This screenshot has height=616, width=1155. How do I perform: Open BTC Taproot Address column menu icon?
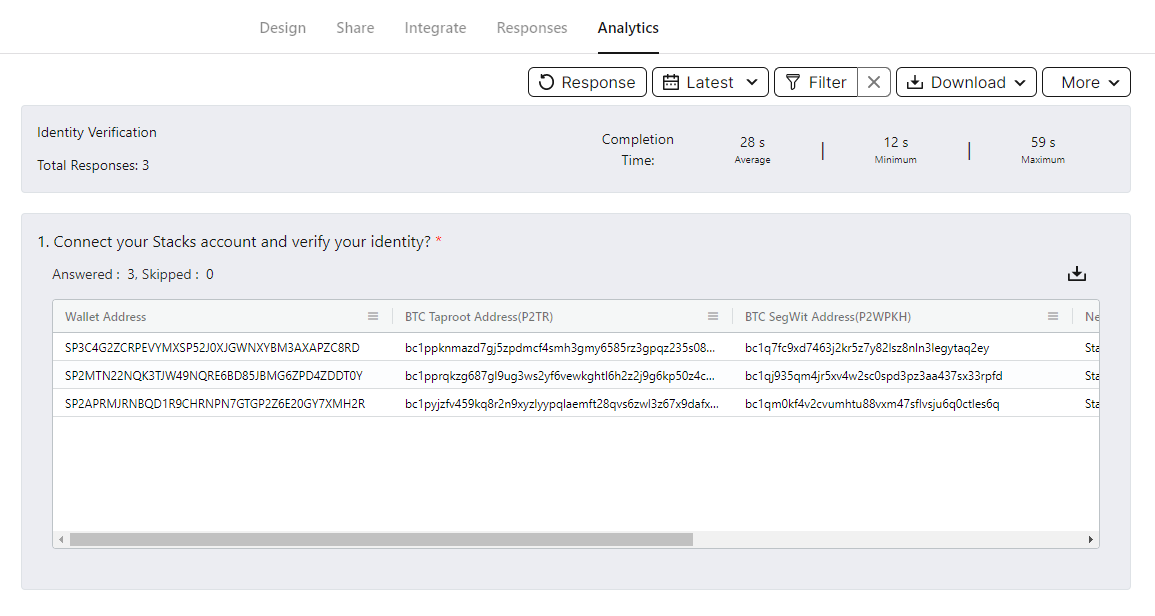pyautogui.click(x=713, y=316)
